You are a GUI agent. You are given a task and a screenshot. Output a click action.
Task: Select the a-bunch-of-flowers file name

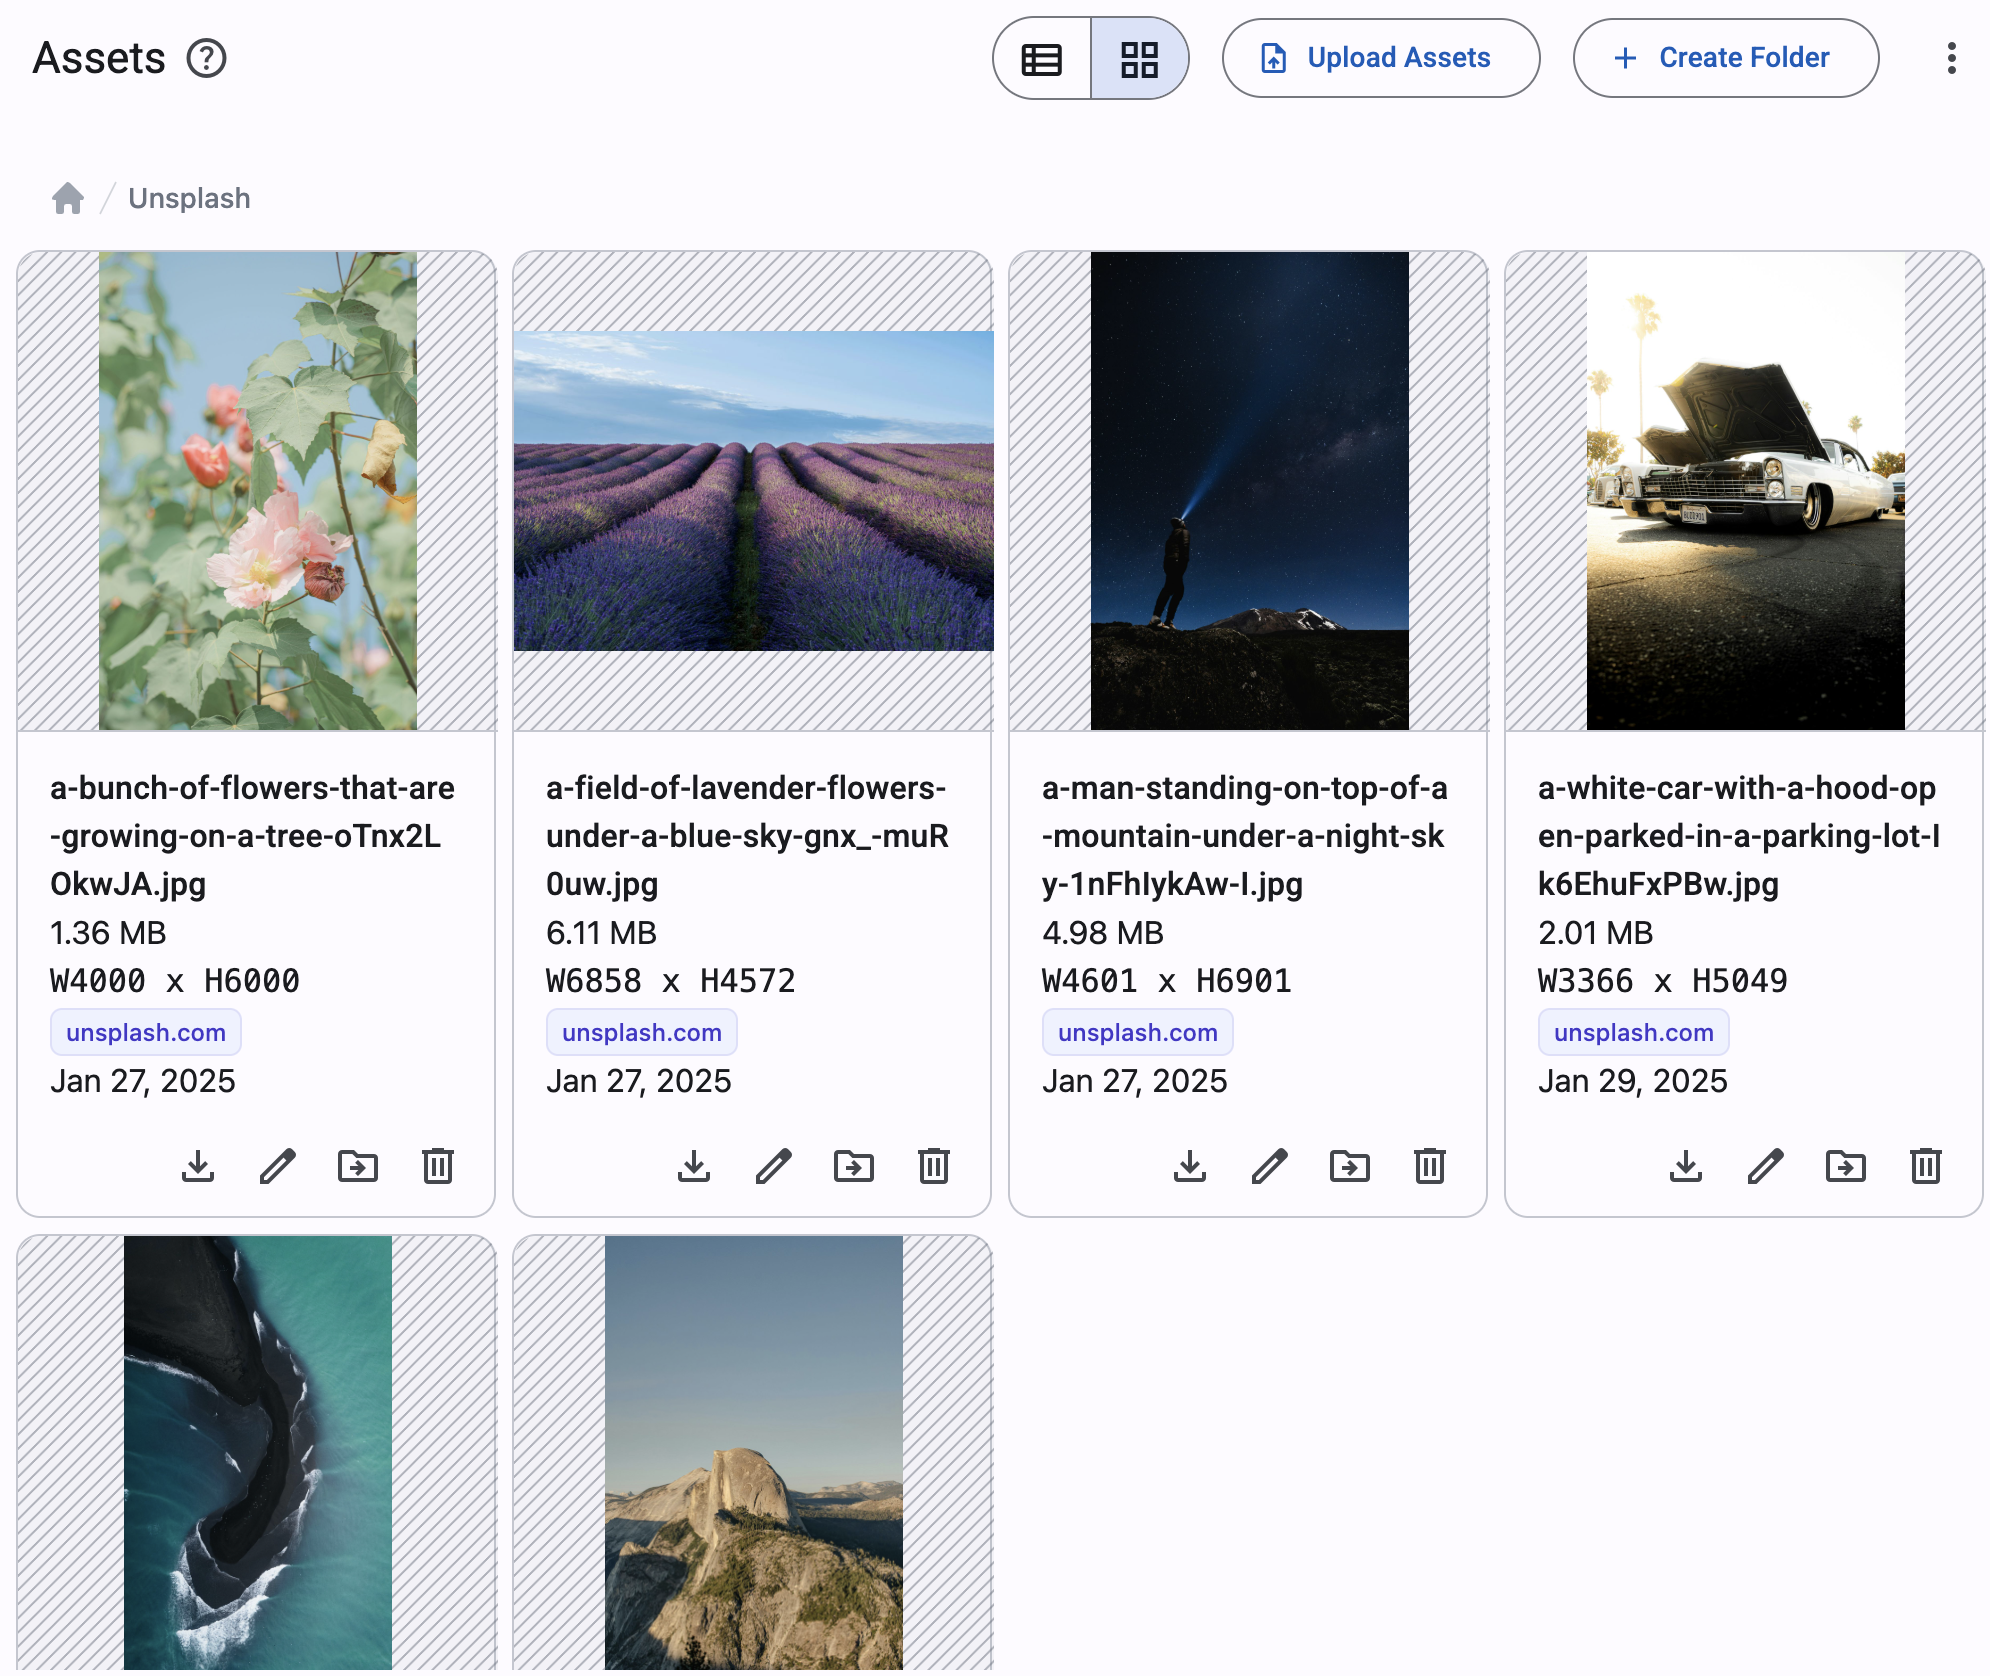[x=252, y=836]
